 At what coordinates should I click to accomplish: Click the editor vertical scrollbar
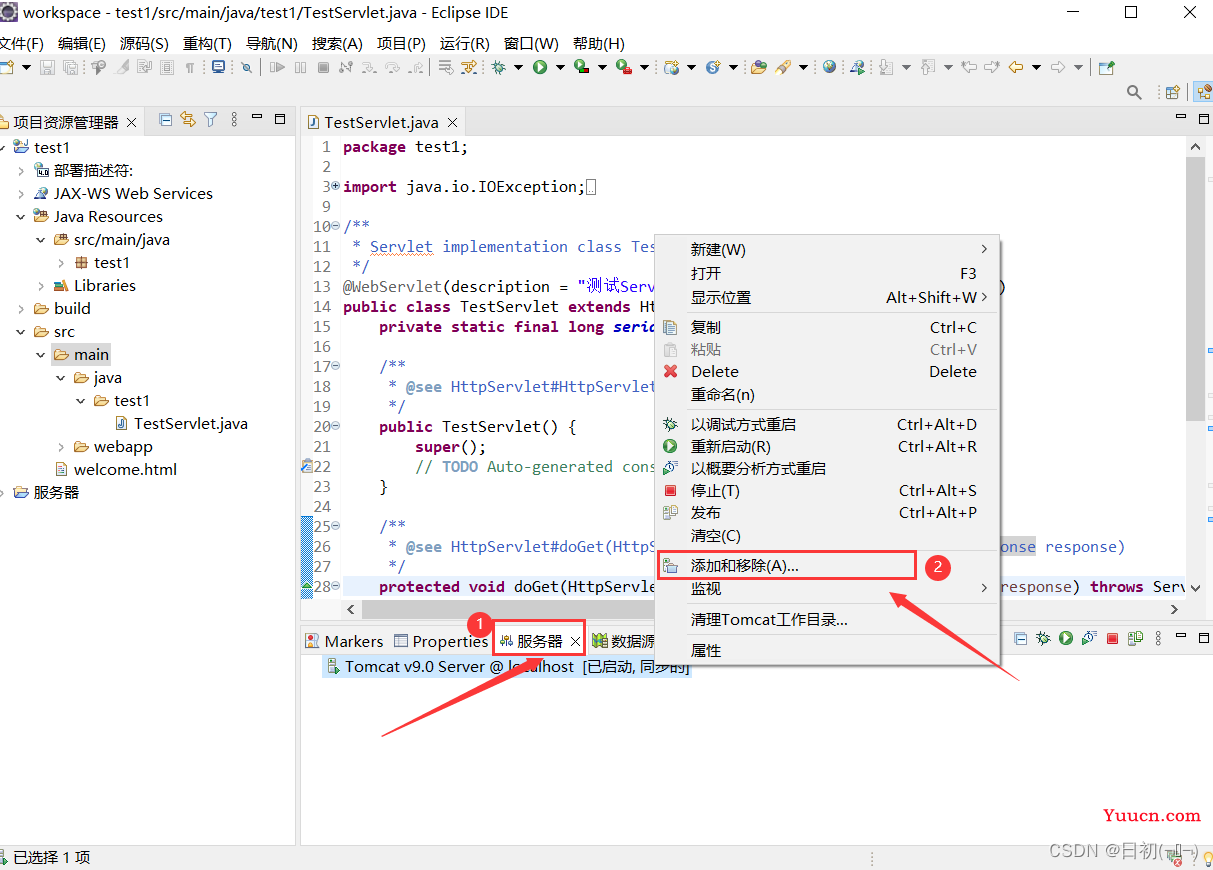point(1195,288)
